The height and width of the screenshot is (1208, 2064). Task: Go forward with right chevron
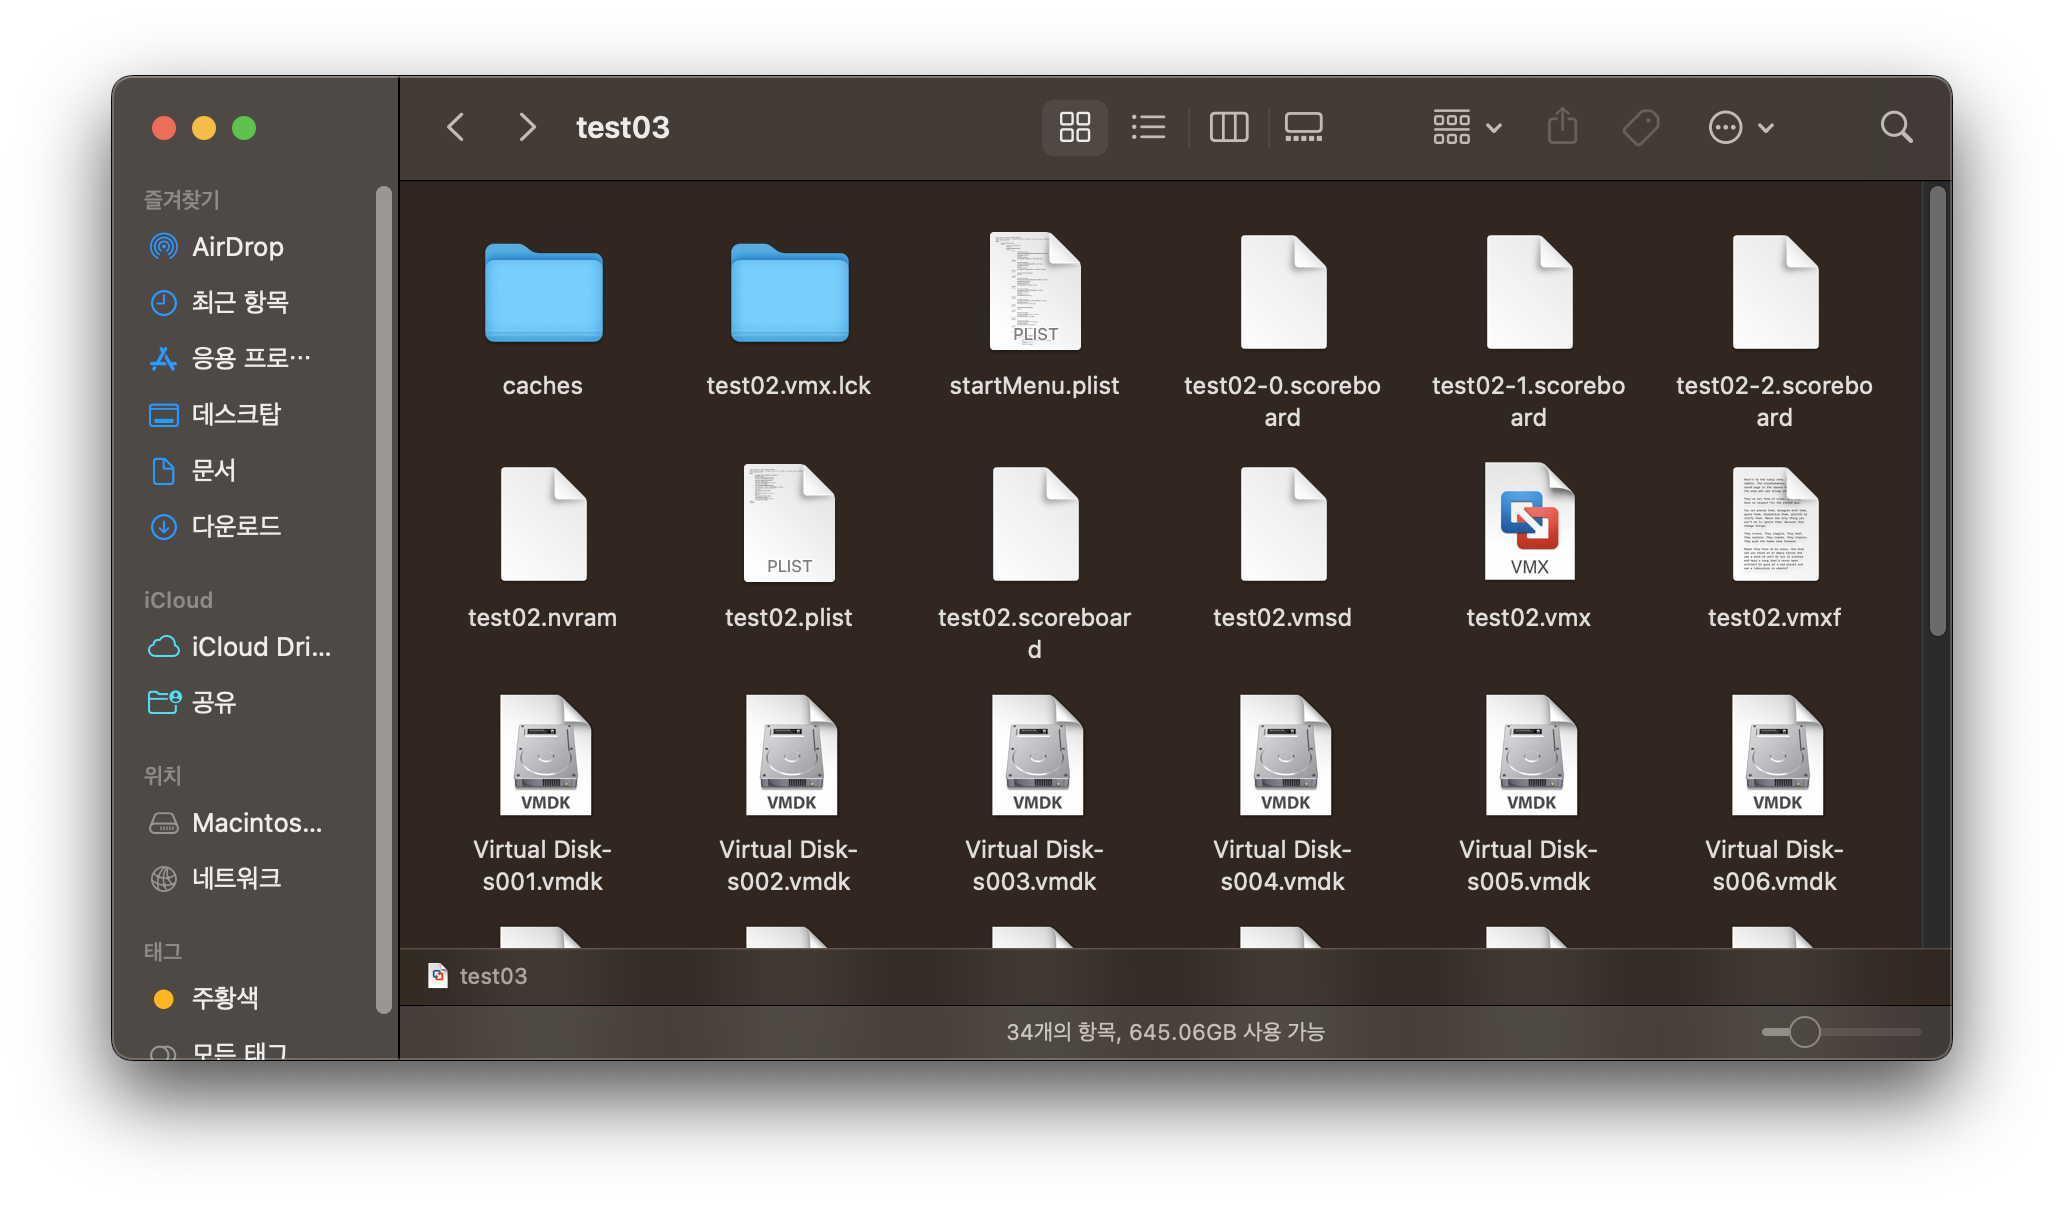[527, 127]
